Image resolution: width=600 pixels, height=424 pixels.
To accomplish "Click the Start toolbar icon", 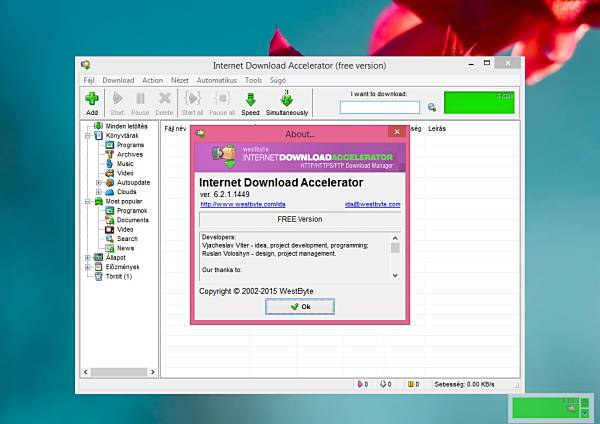I will coord(117,98).
